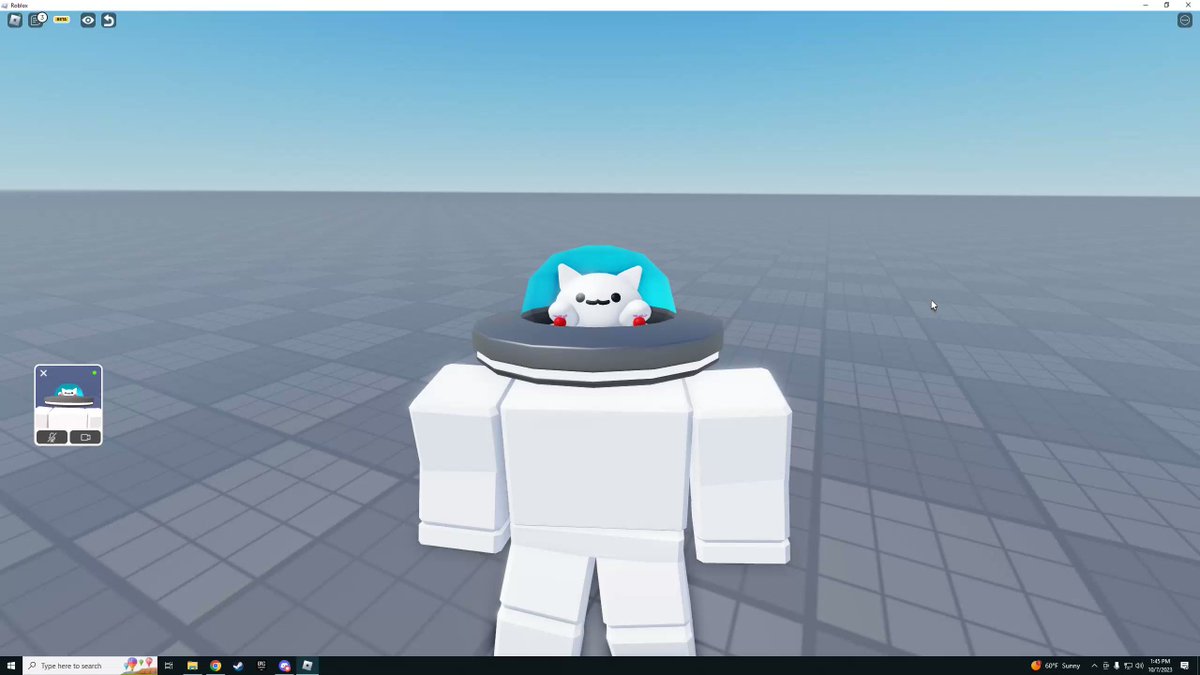Open the network icon in system tray
Screen dimensions: 1200x675
coord(1128,665)
